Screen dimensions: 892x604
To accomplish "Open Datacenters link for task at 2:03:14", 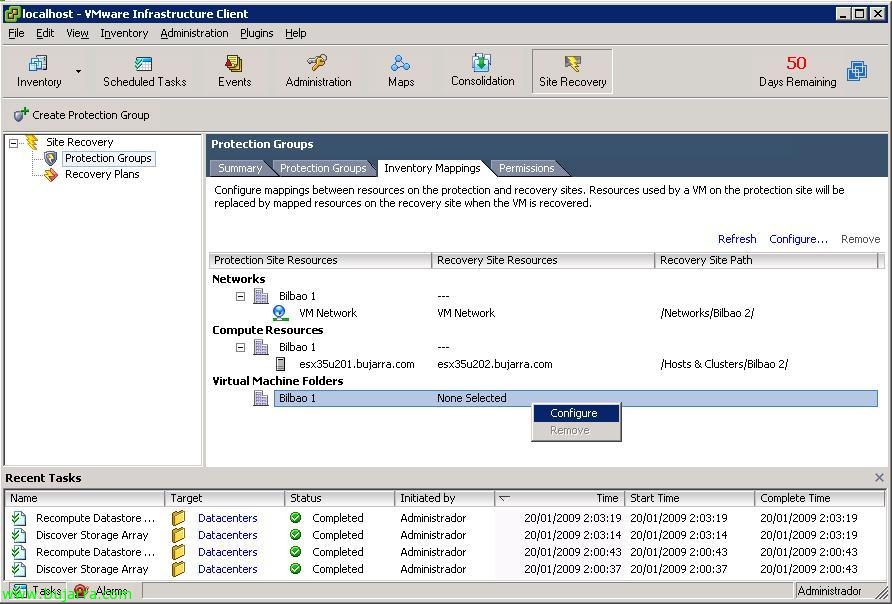I will click(x=228, y=535).
